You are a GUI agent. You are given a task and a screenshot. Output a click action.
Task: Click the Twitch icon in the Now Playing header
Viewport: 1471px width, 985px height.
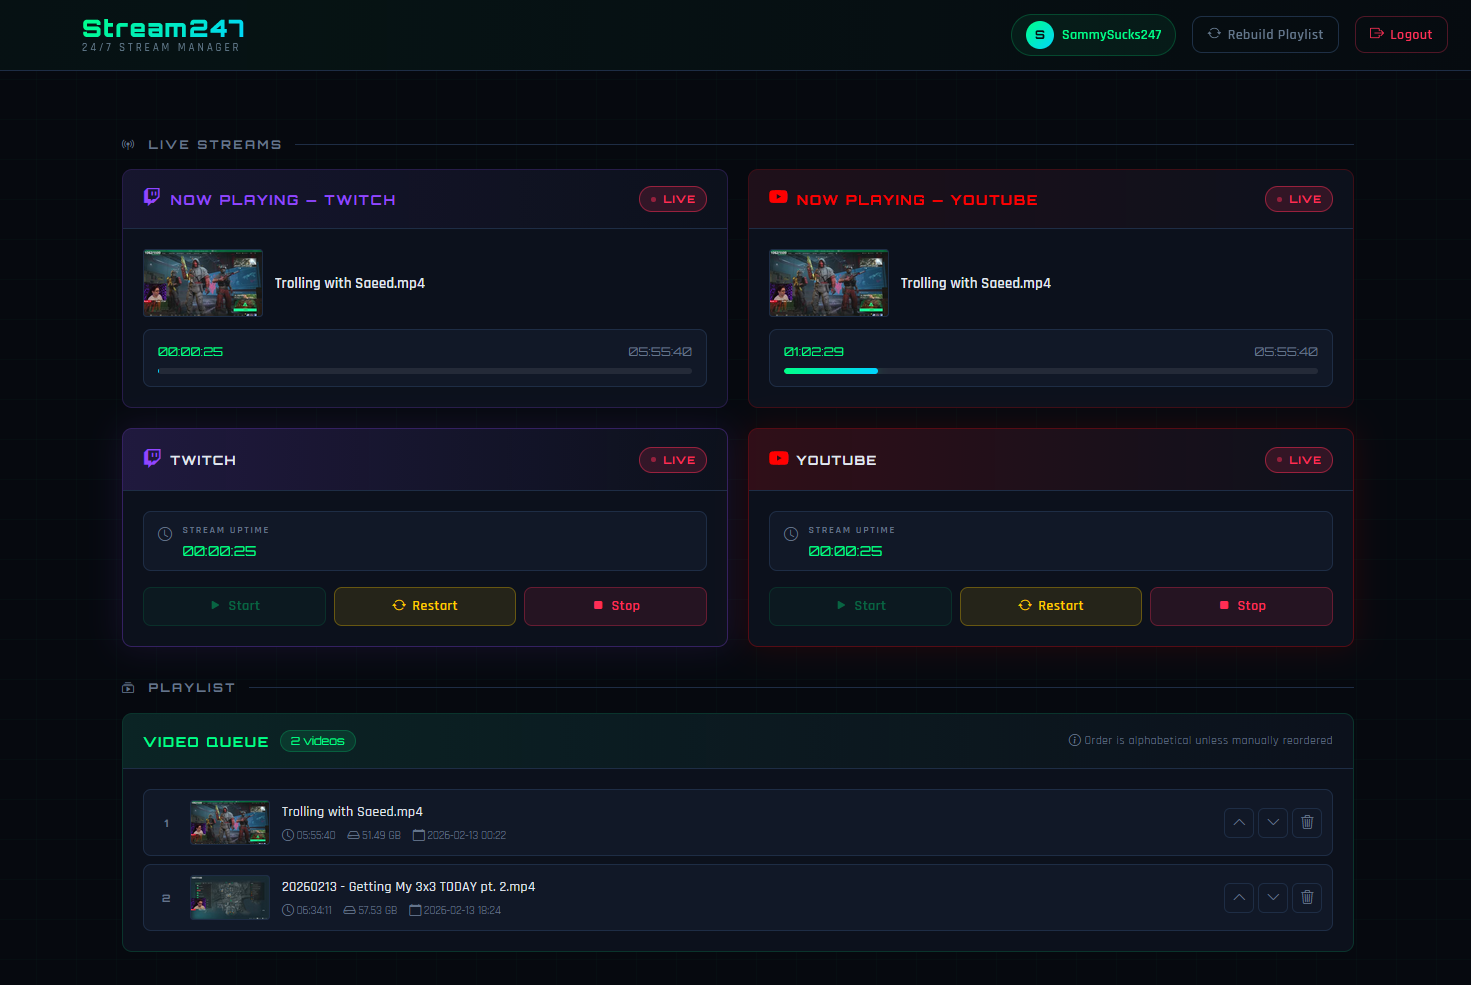pyautogui.click(x=151, y=196)
